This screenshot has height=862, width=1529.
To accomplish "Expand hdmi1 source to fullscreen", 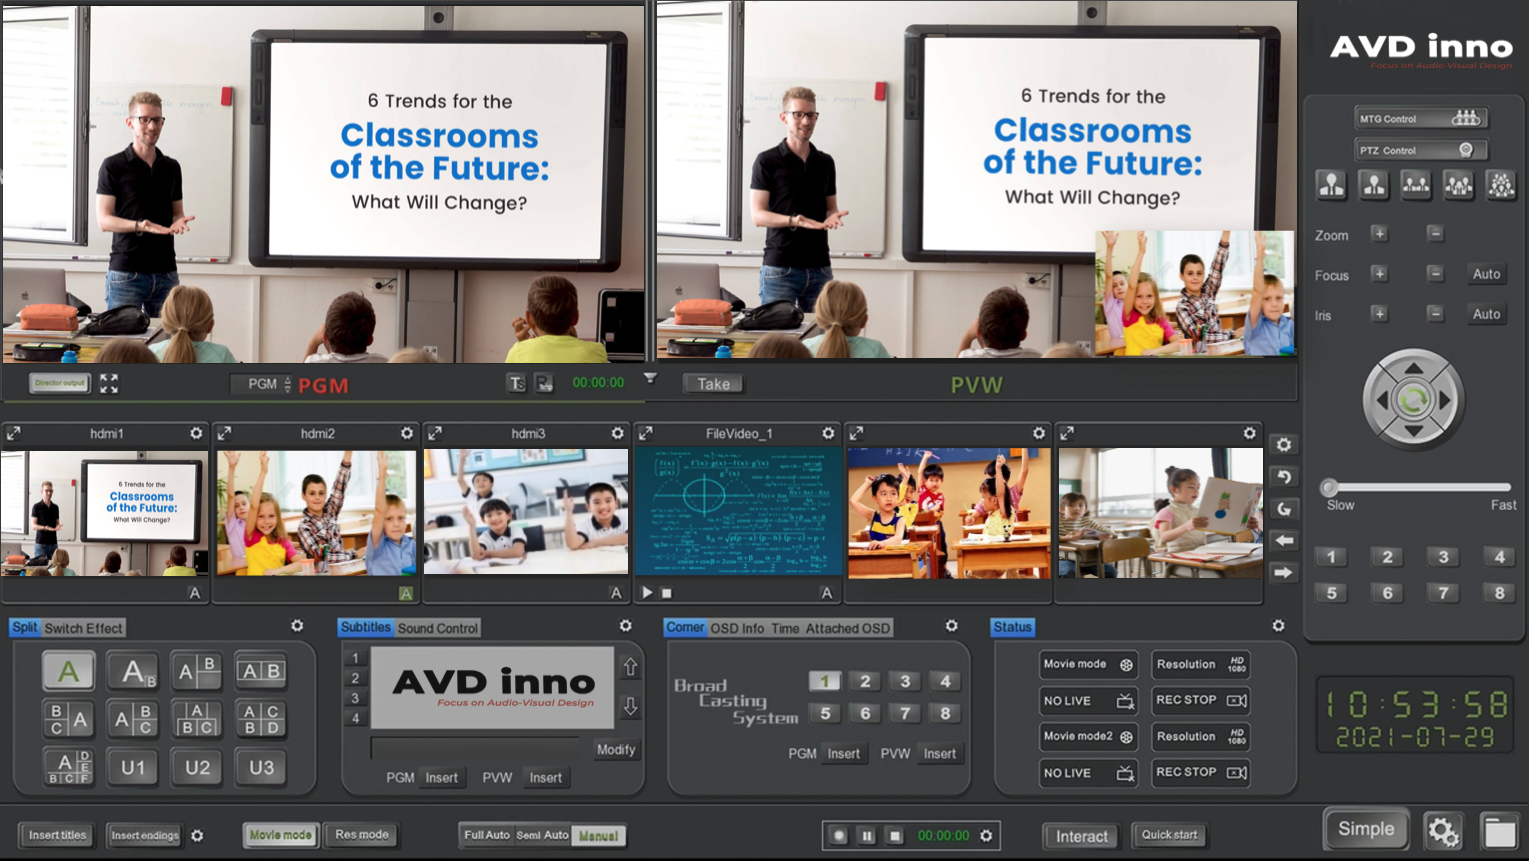I will [14, 433].
